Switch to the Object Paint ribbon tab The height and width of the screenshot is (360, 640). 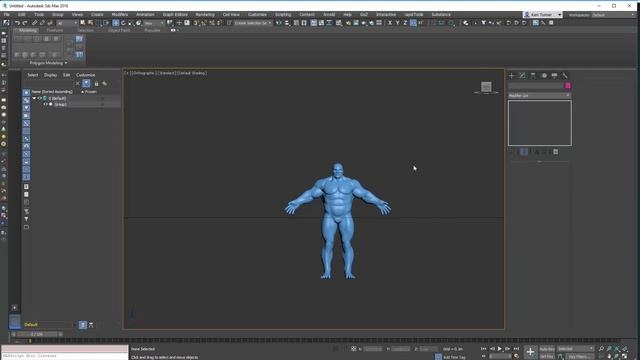pos(119,30)
